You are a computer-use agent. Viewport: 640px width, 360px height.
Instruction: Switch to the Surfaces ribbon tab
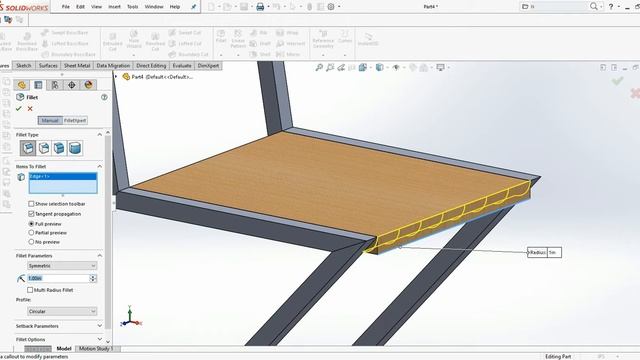[48, 66]
